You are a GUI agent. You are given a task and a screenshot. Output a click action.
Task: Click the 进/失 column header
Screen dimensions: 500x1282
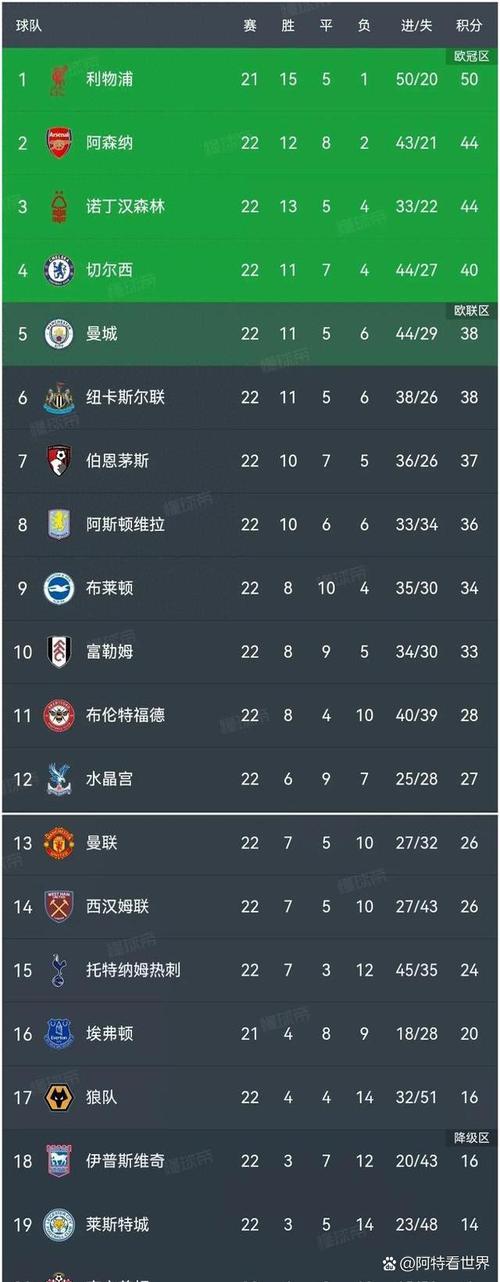point(417,26)
